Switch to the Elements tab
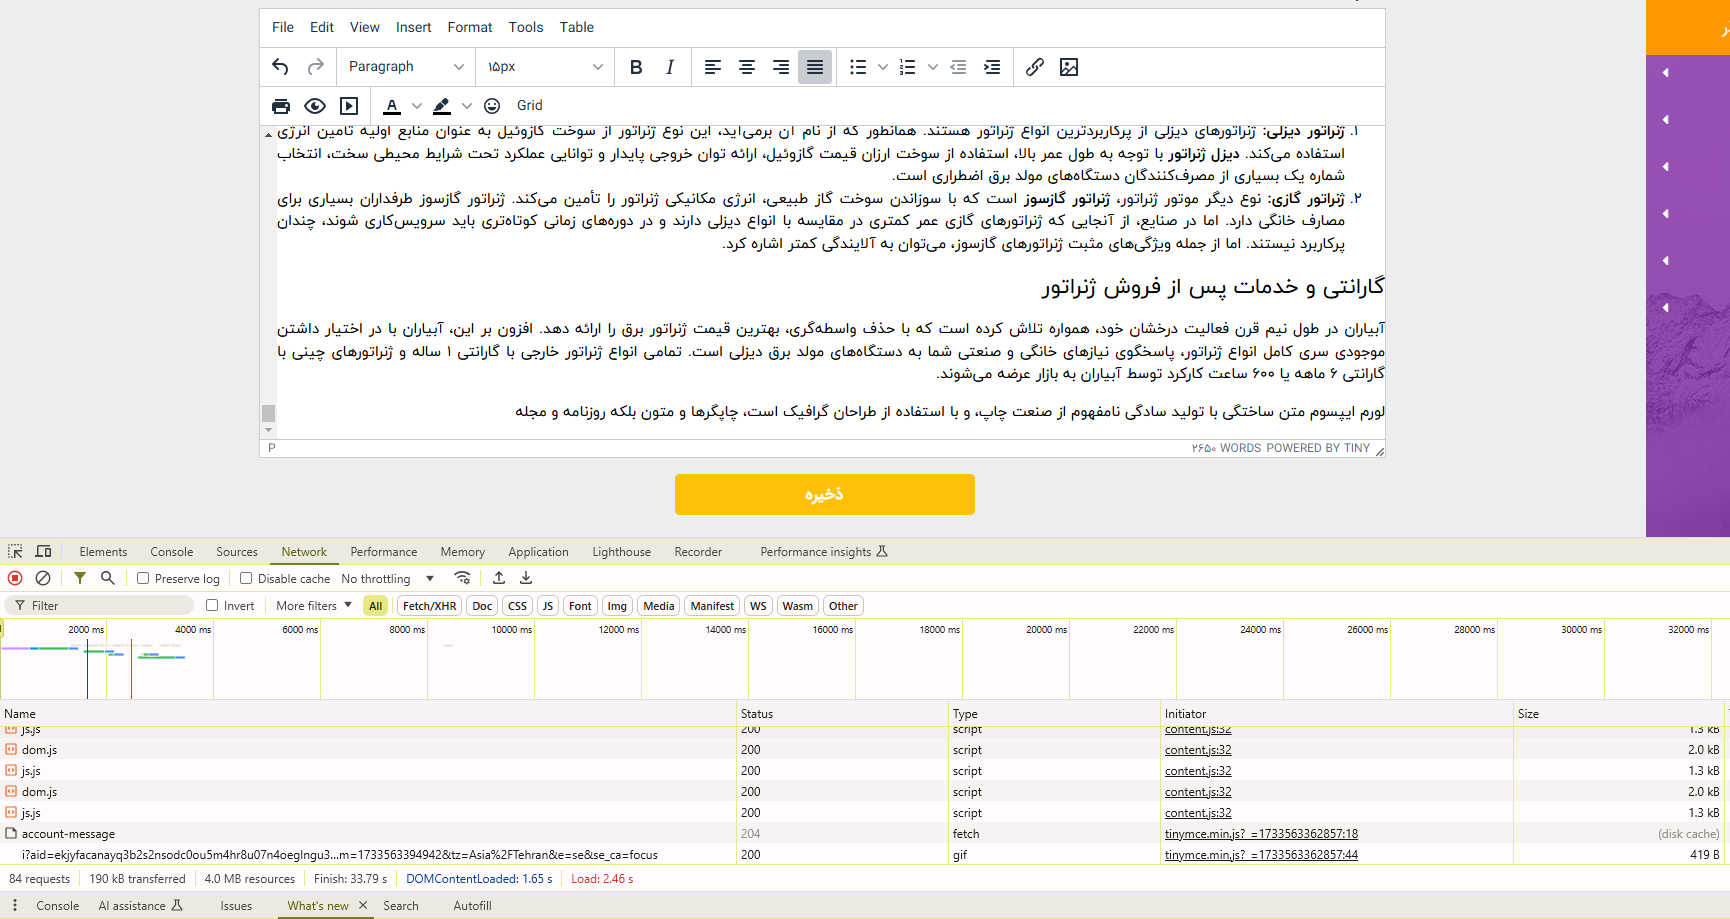 (x=103, y=551)
